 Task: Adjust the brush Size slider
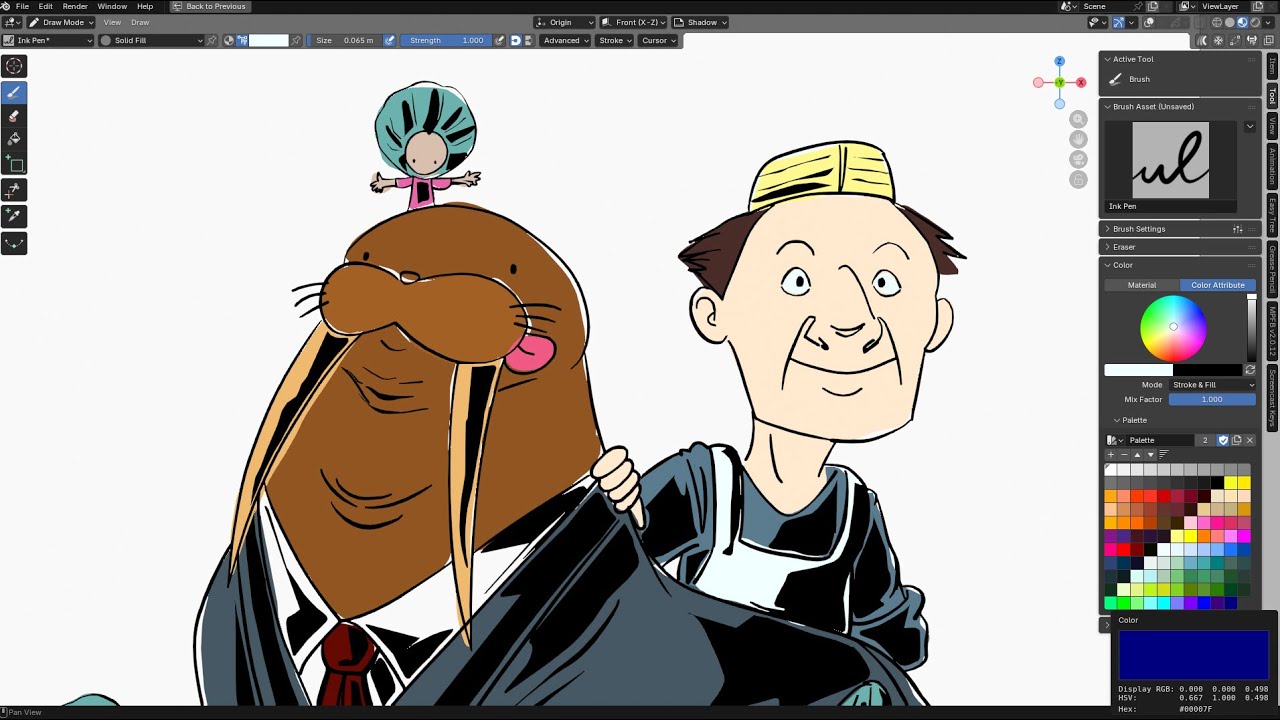[343, 40]
